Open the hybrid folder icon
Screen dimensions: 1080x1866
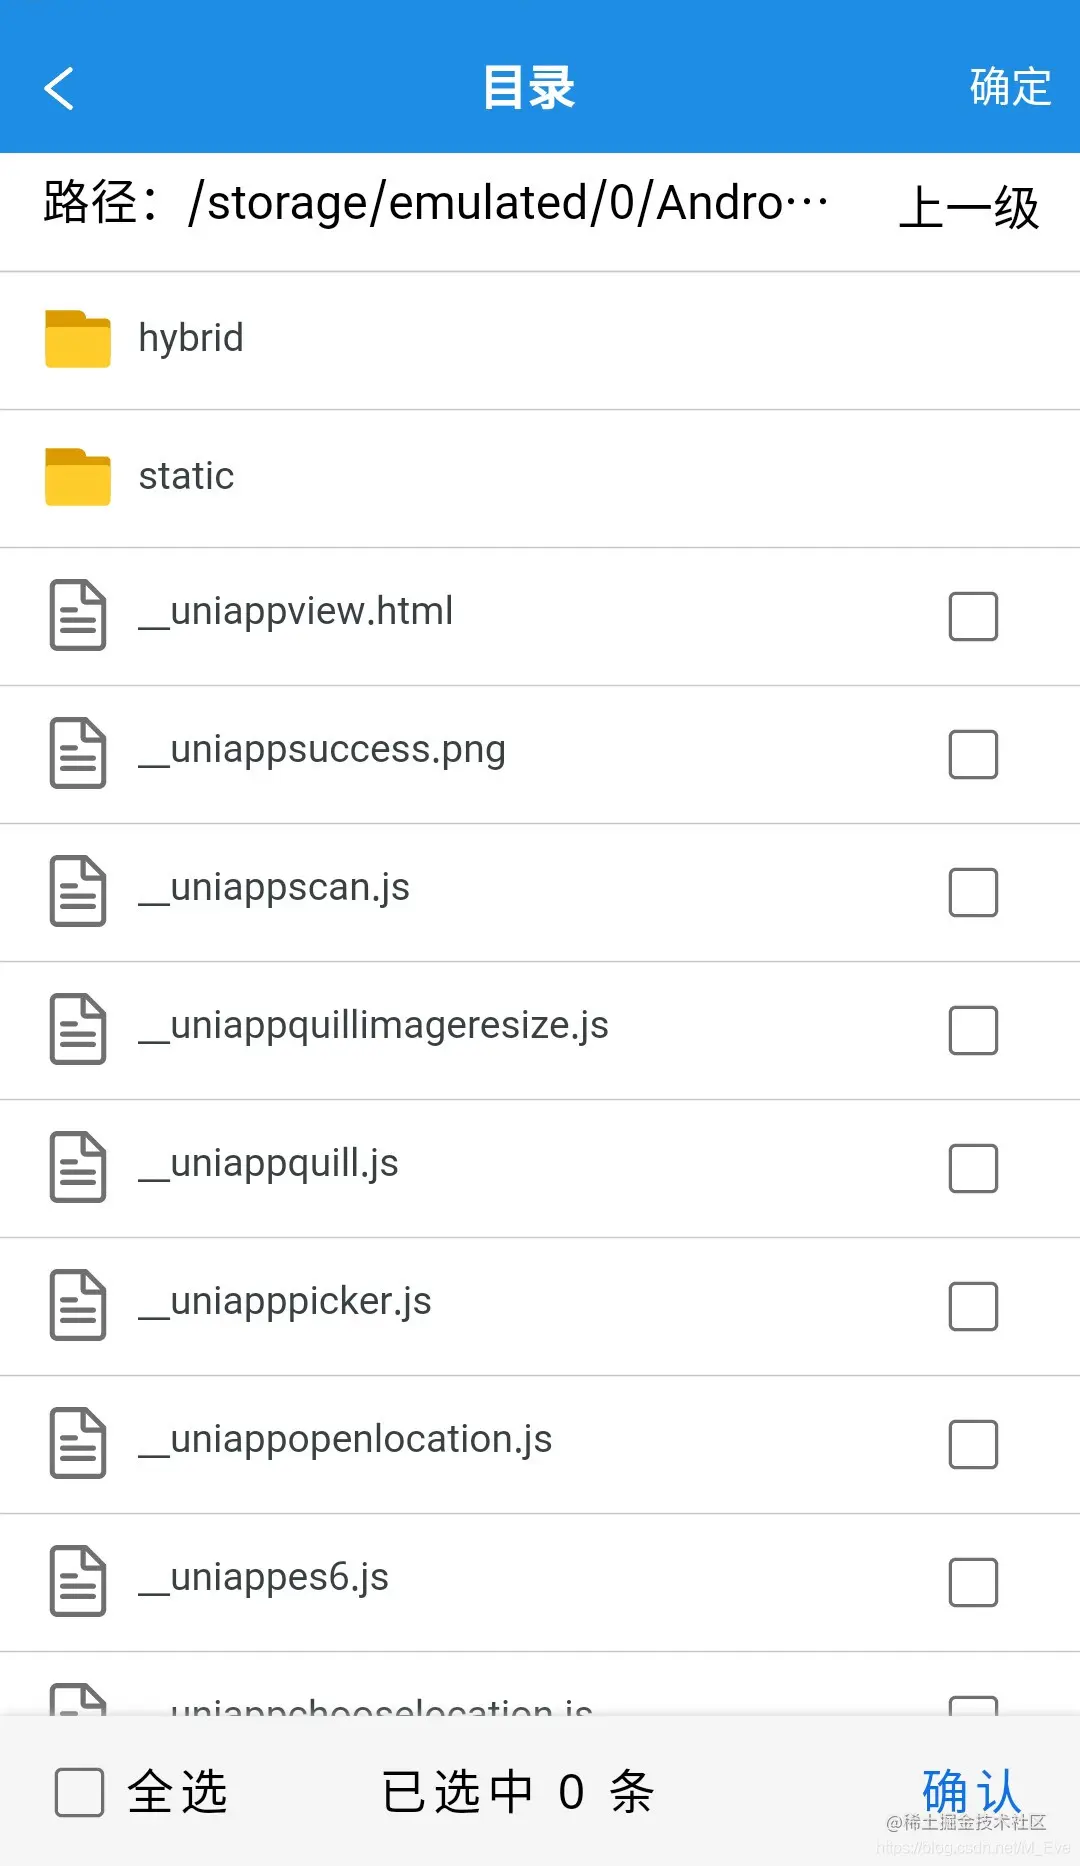(x=78, y=339)
